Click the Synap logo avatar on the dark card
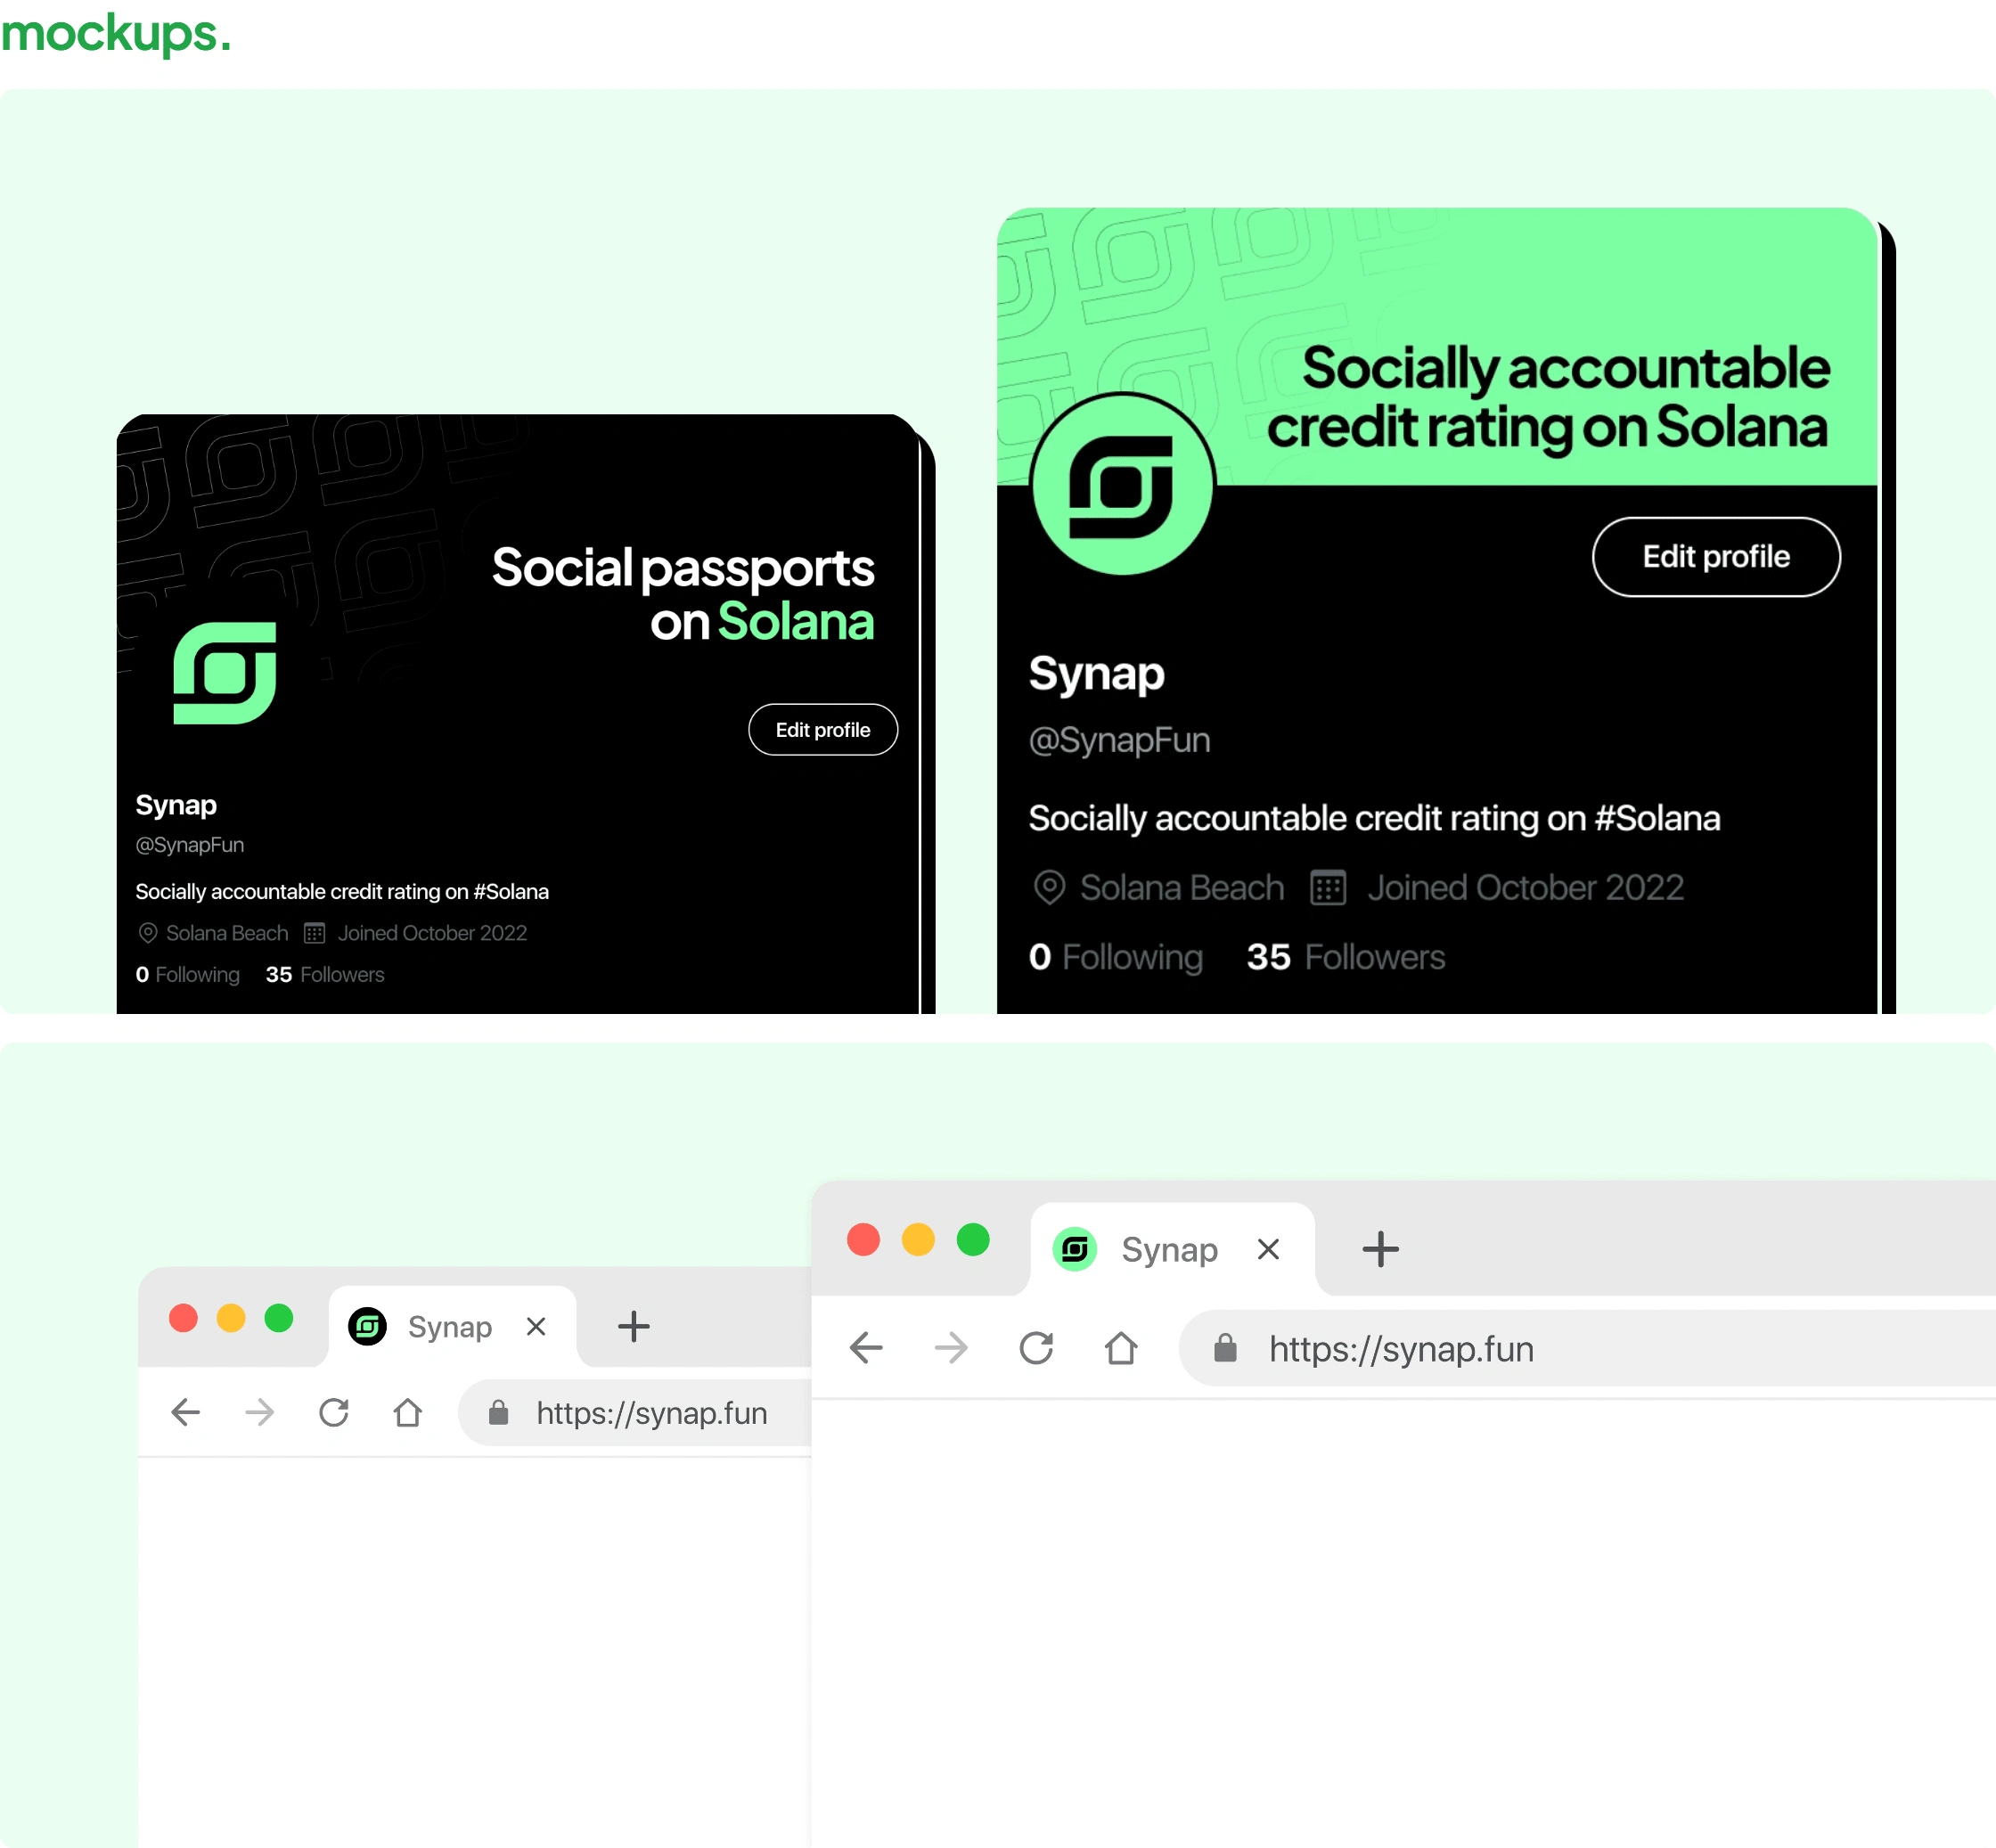 [x=225, y=673]
